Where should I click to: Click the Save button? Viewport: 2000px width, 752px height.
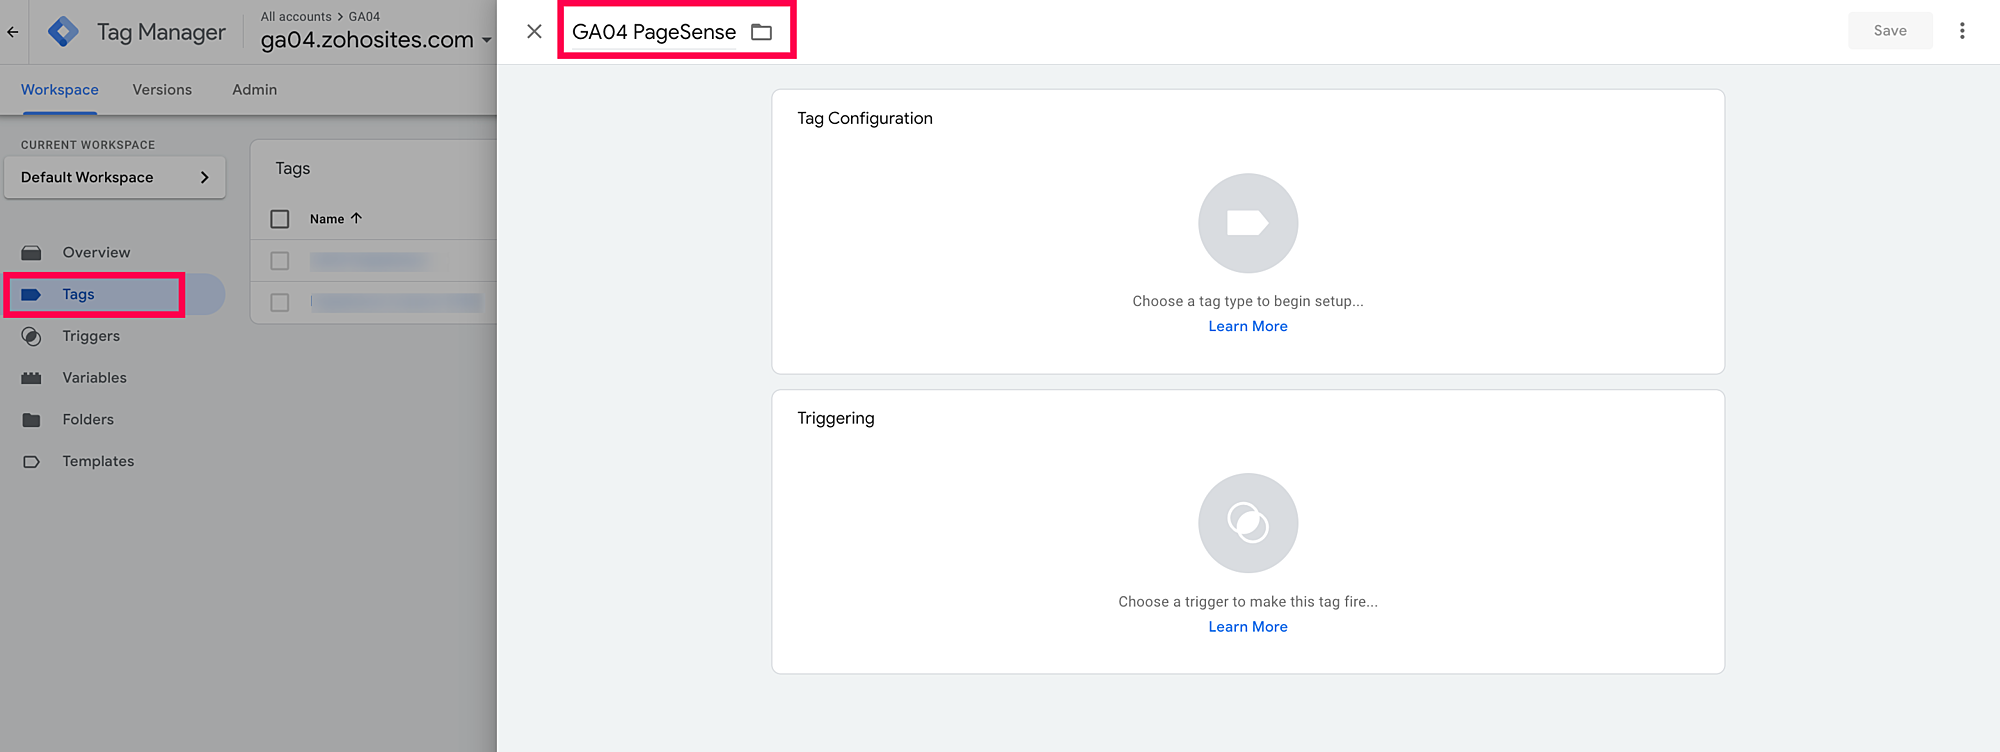tap(1890, 31)
